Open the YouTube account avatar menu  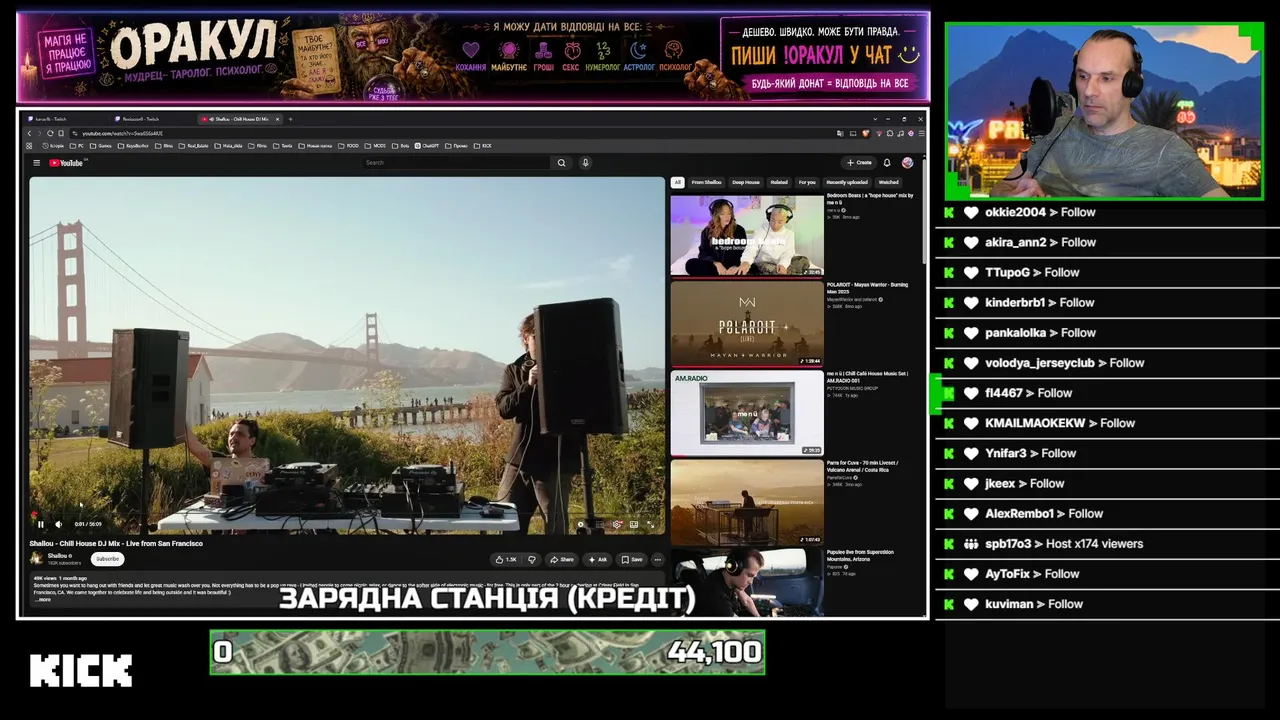[x=907, y=163]
